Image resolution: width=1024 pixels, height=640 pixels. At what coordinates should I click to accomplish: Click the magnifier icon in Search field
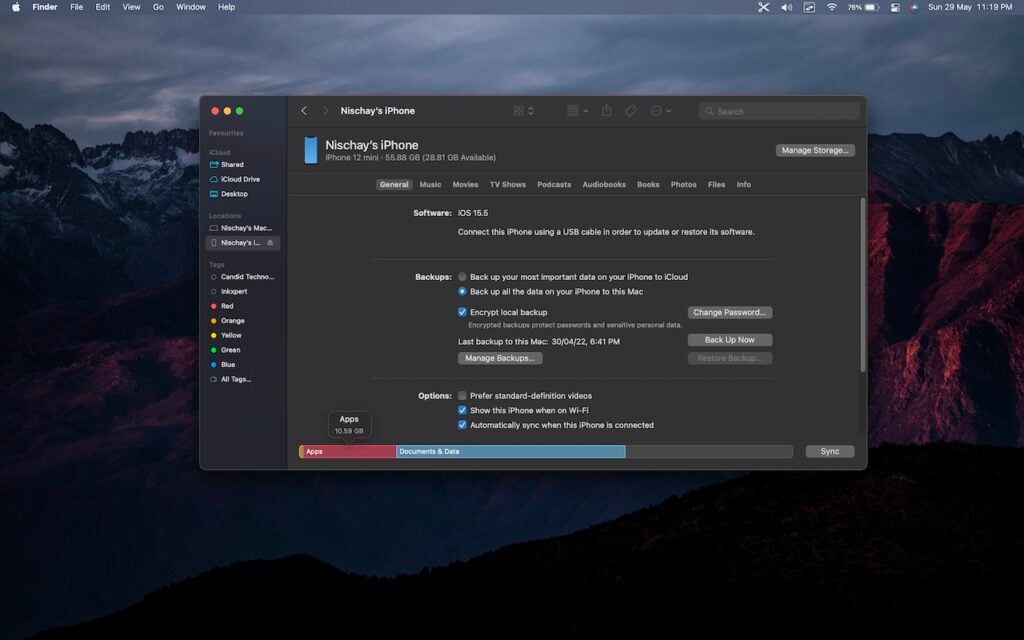pos(709,112)
